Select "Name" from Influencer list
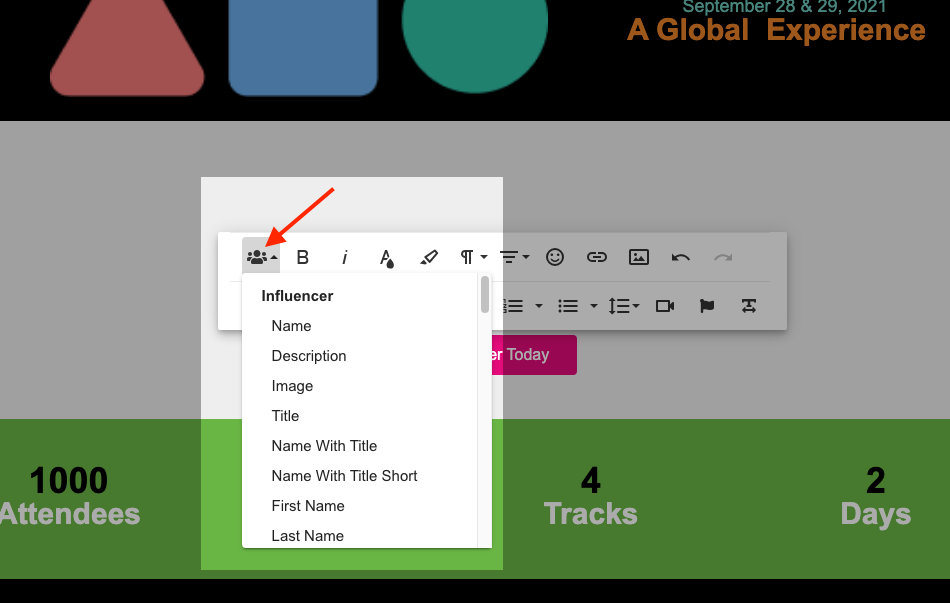Viewport: 950px width, 603px height. [x=291, y=326]
